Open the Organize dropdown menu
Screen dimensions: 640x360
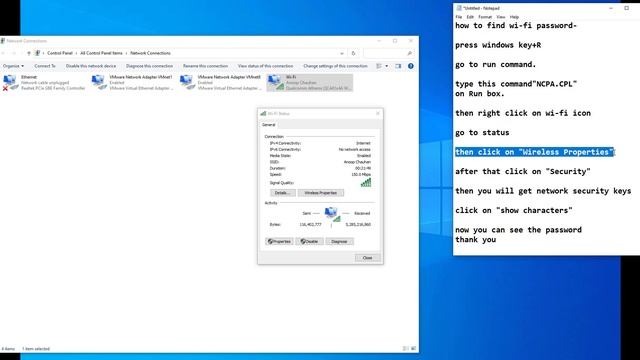click(x=13, y=66)
